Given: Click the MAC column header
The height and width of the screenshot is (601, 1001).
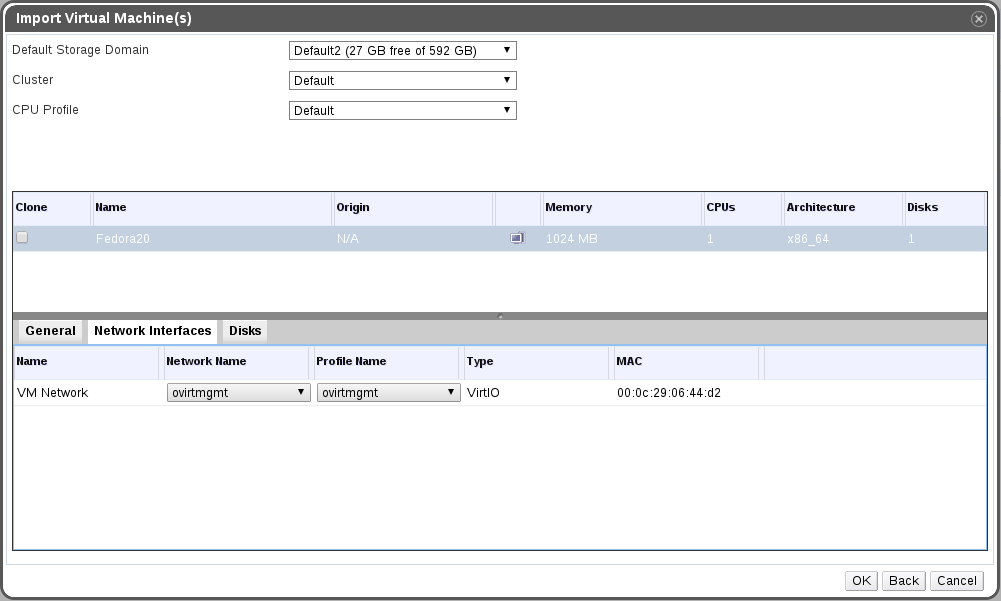Looking at the screenshot, I should (x=628, y=362).
